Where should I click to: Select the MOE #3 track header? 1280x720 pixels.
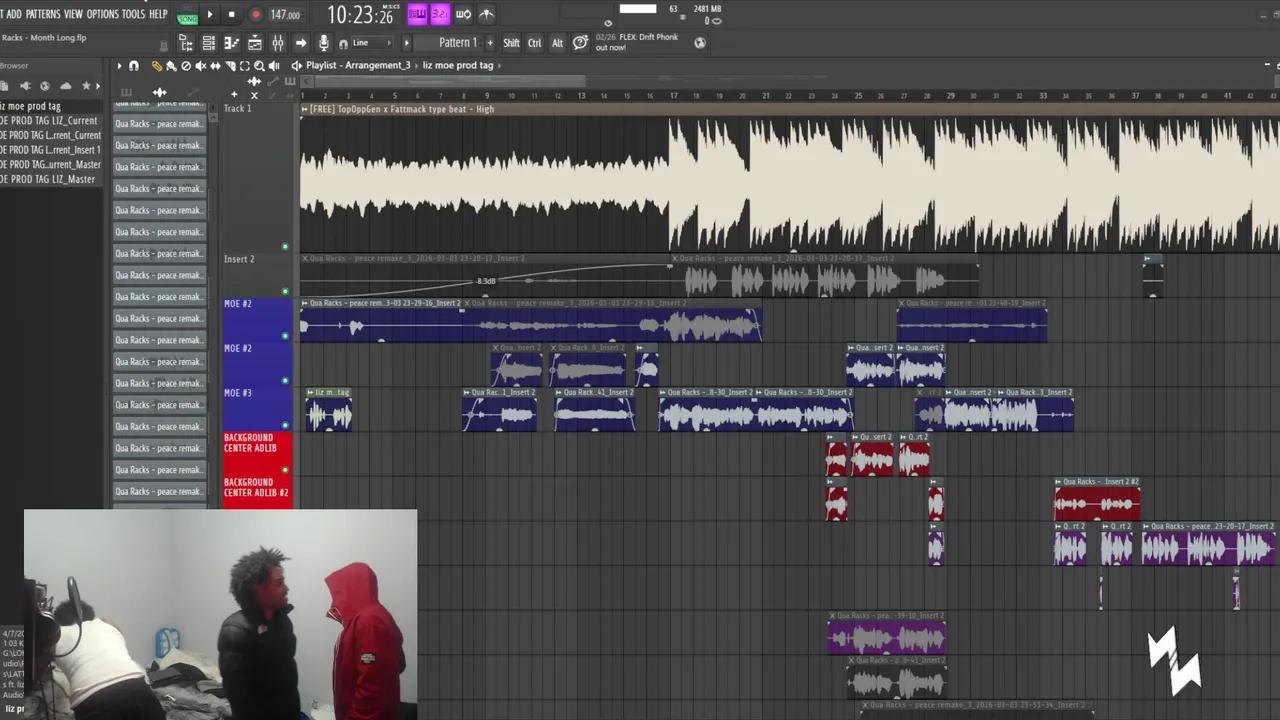(257, 408)
